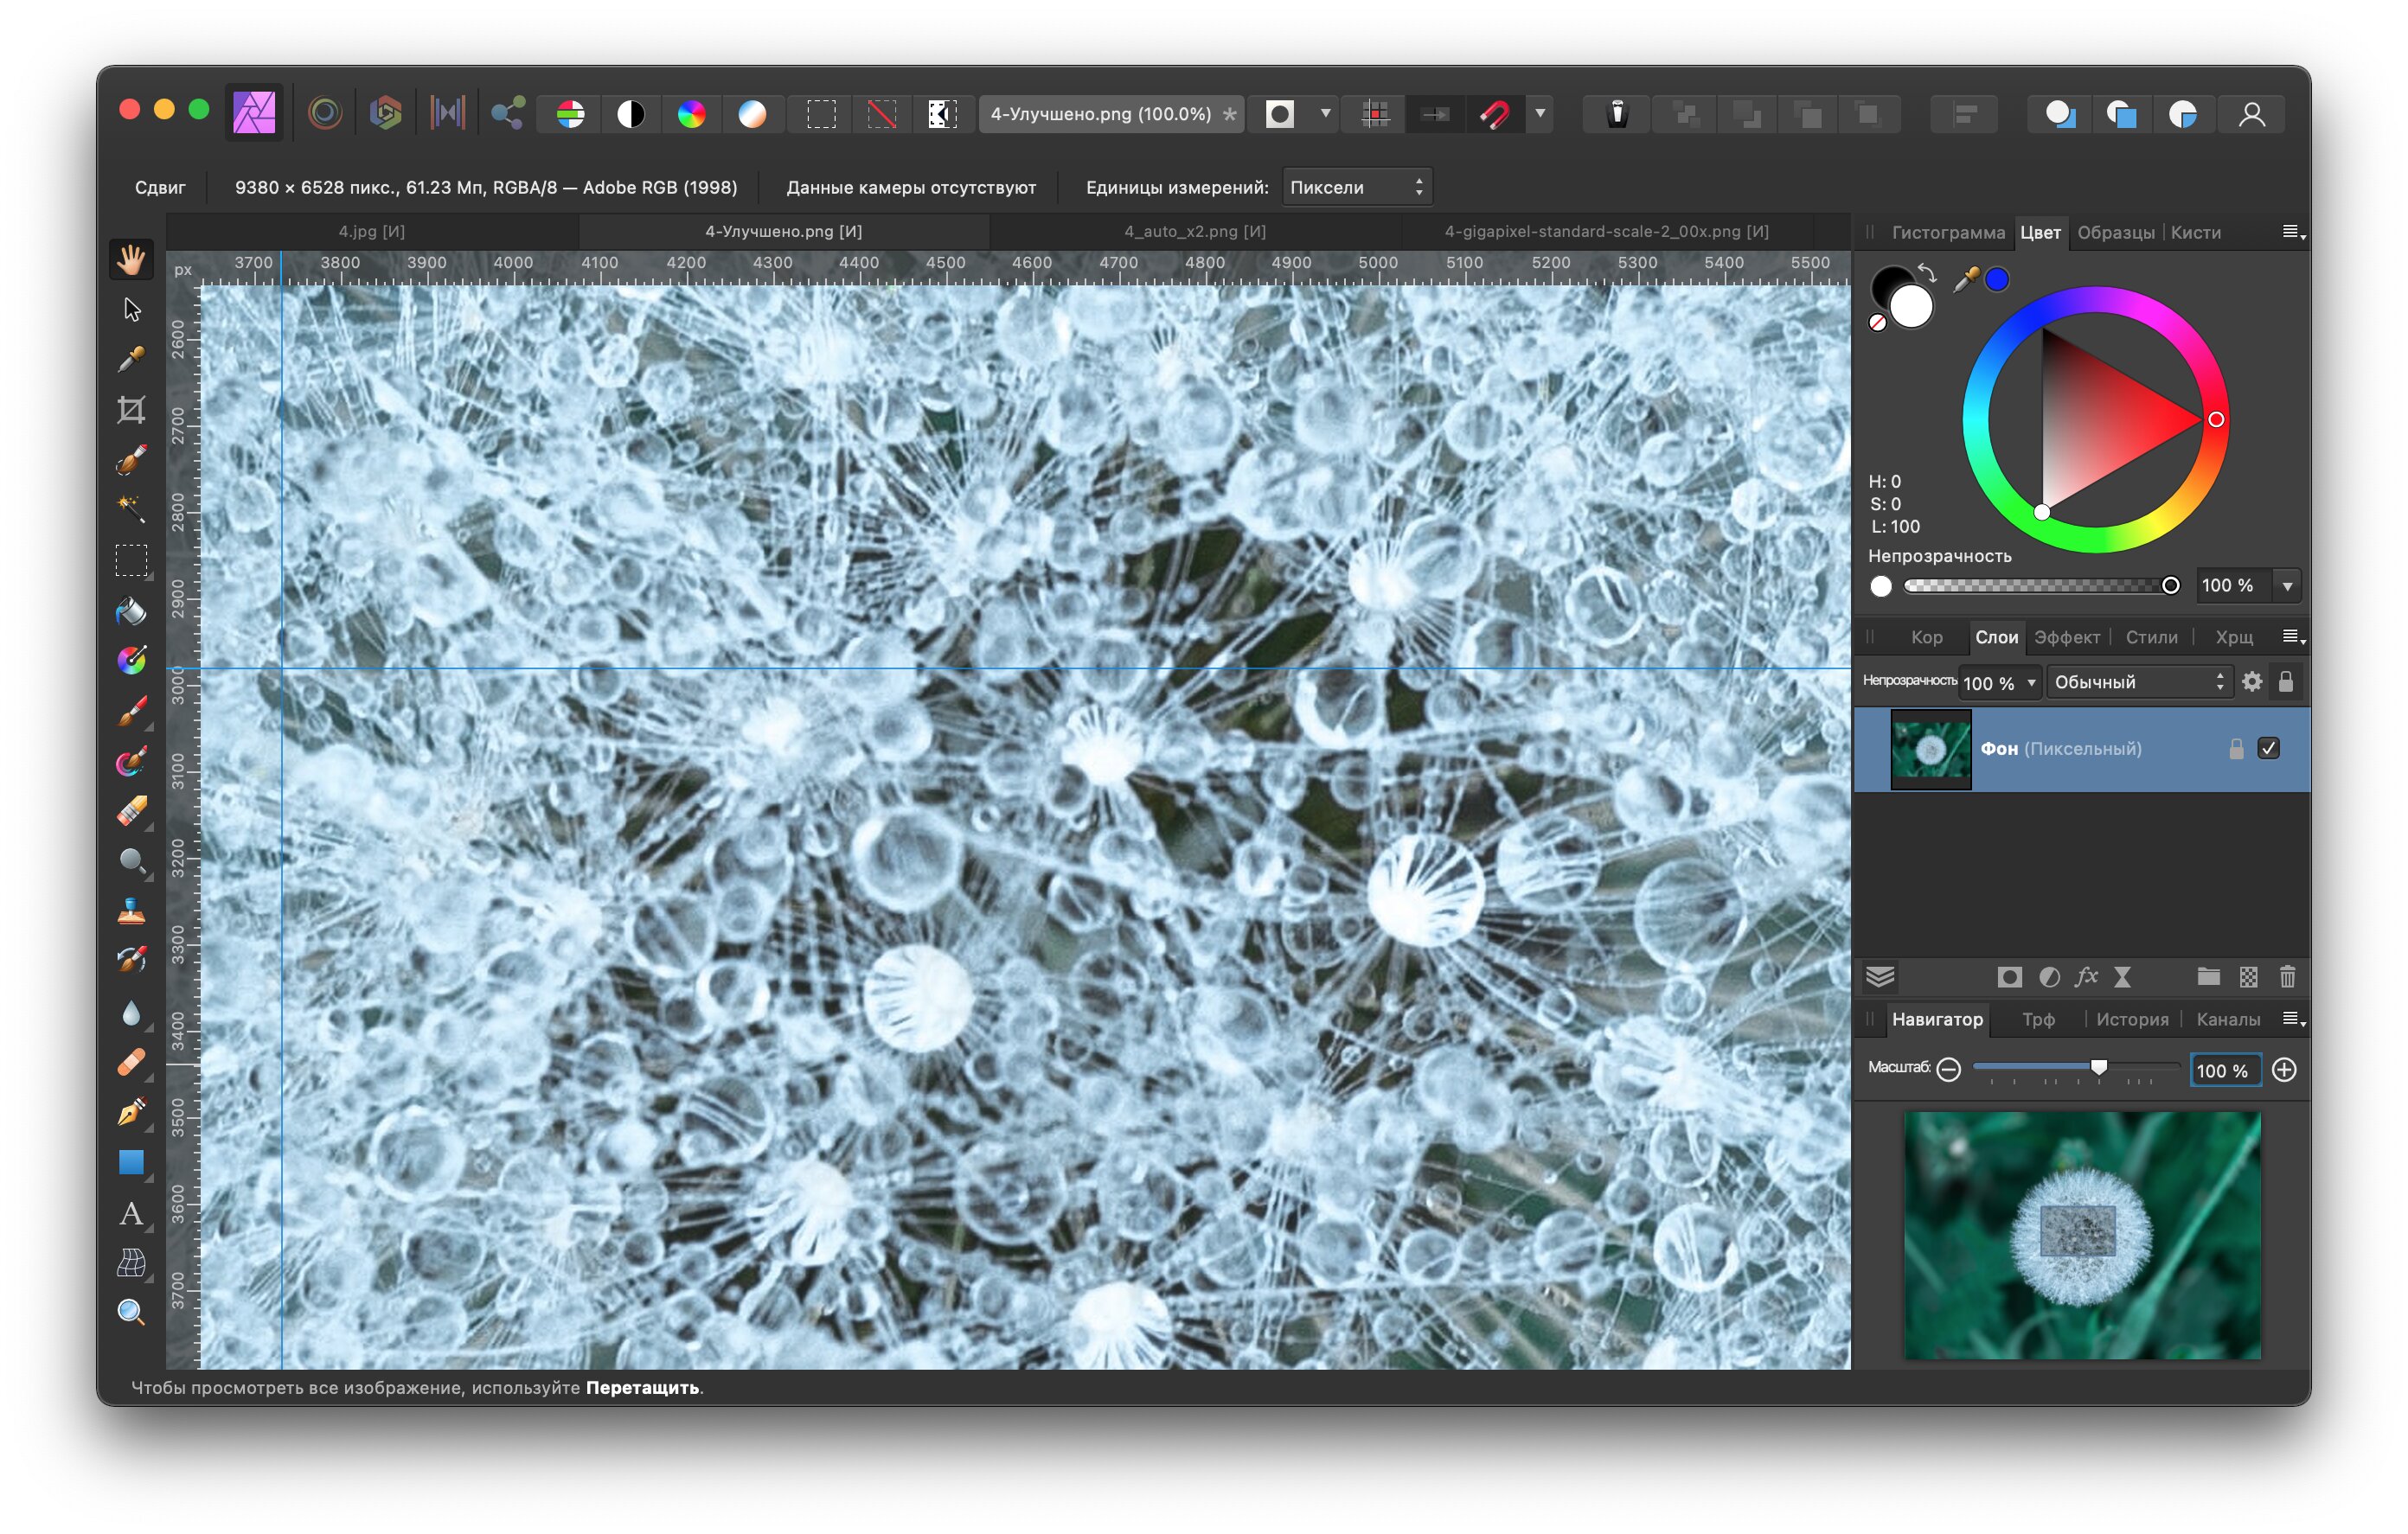Select the Selection Brush tool
The image size is (2408, 1534).
click(x=131, y=460)
